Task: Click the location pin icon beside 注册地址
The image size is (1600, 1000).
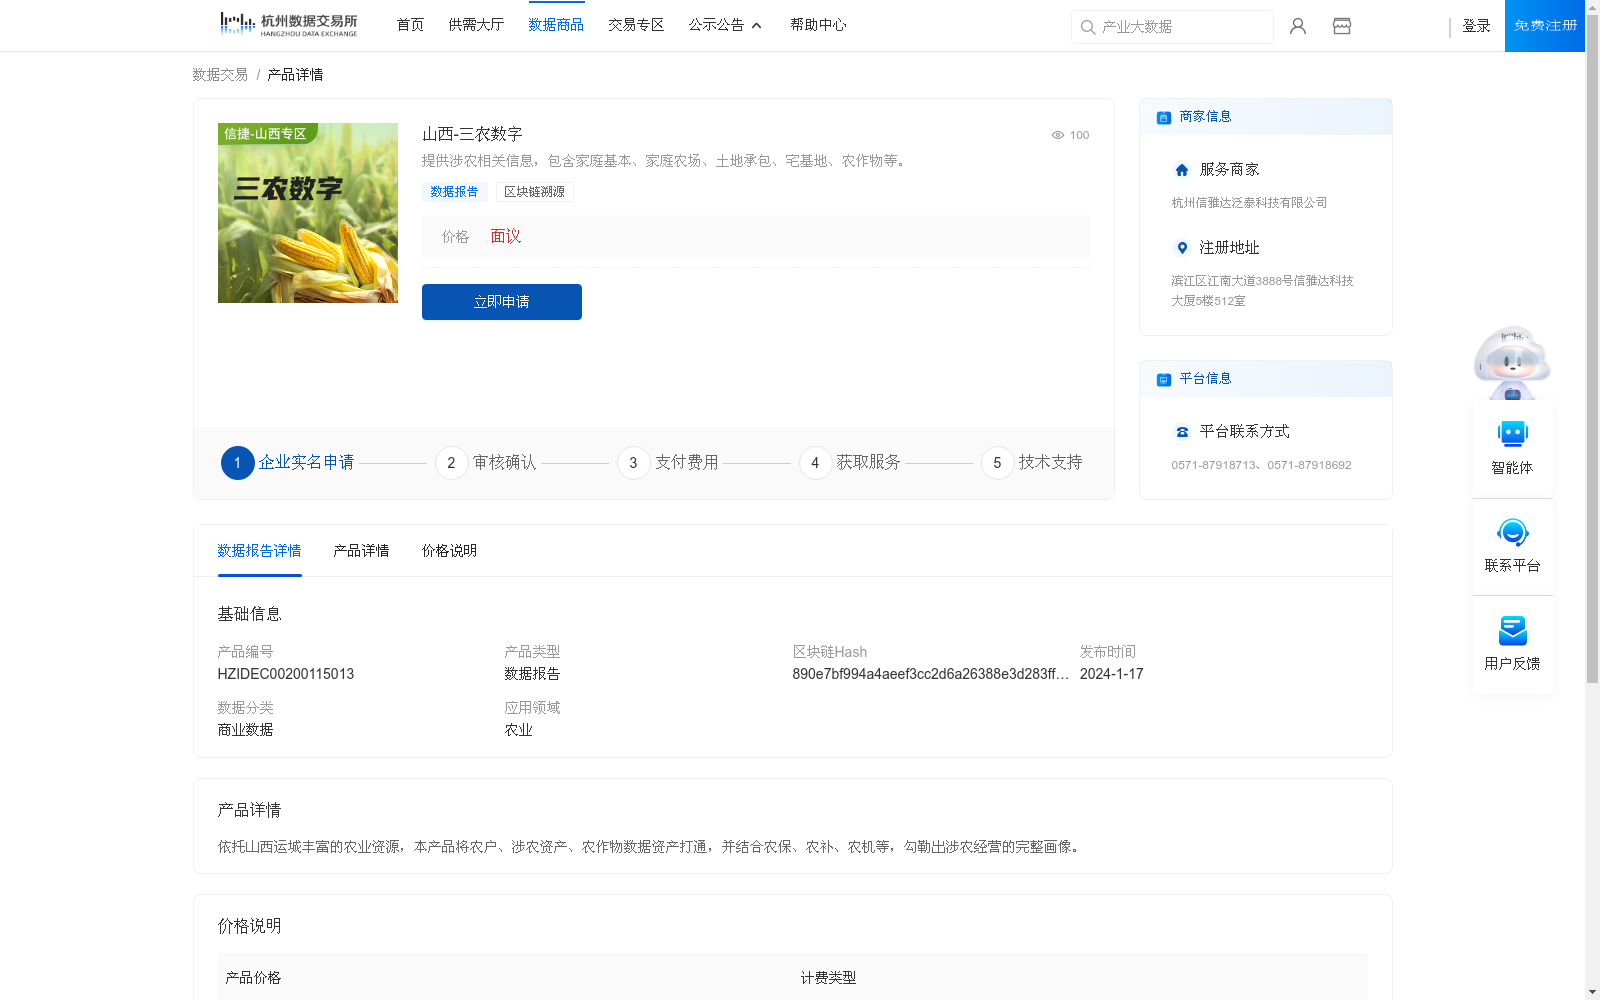Action: point(1182,248)
